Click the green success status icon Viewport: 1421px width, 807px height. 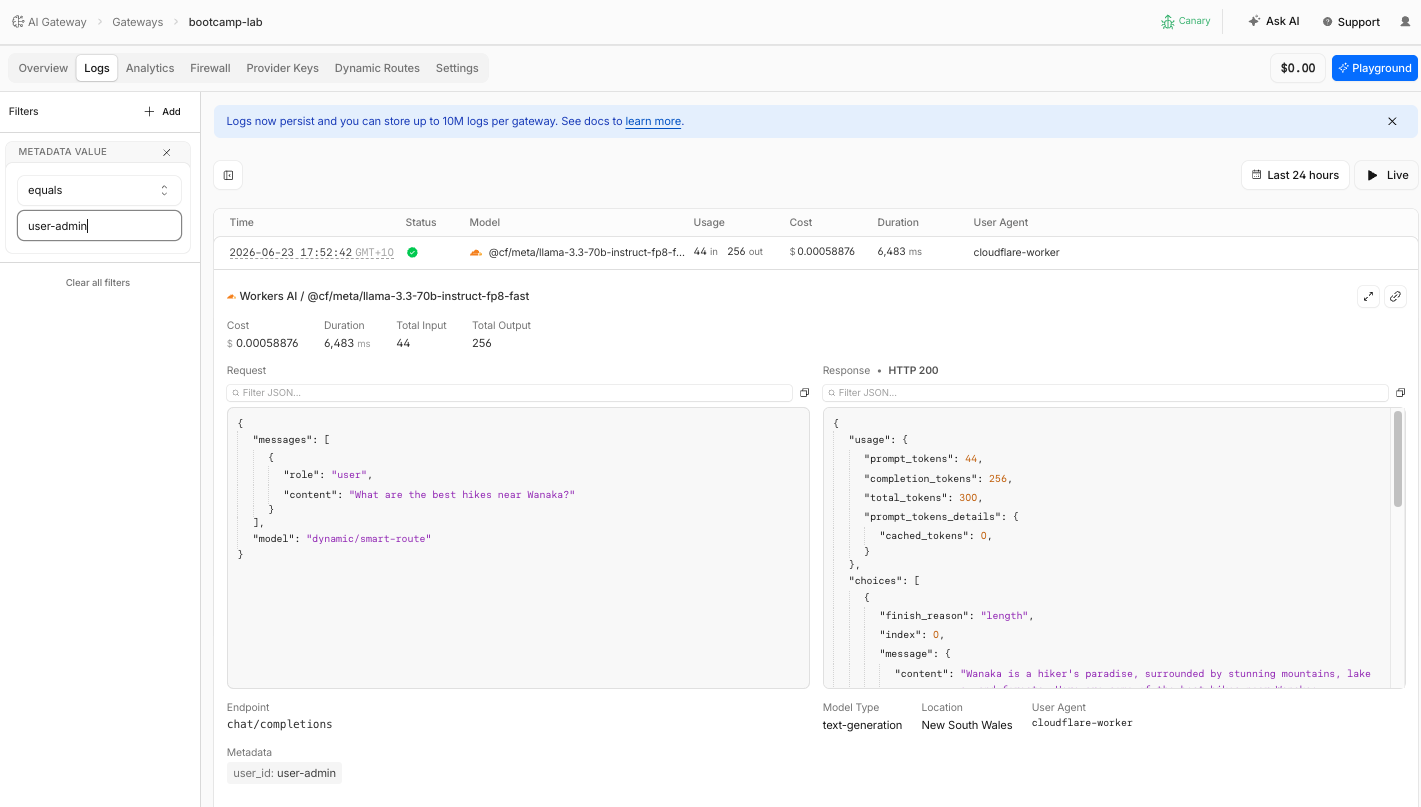point(412,252)
